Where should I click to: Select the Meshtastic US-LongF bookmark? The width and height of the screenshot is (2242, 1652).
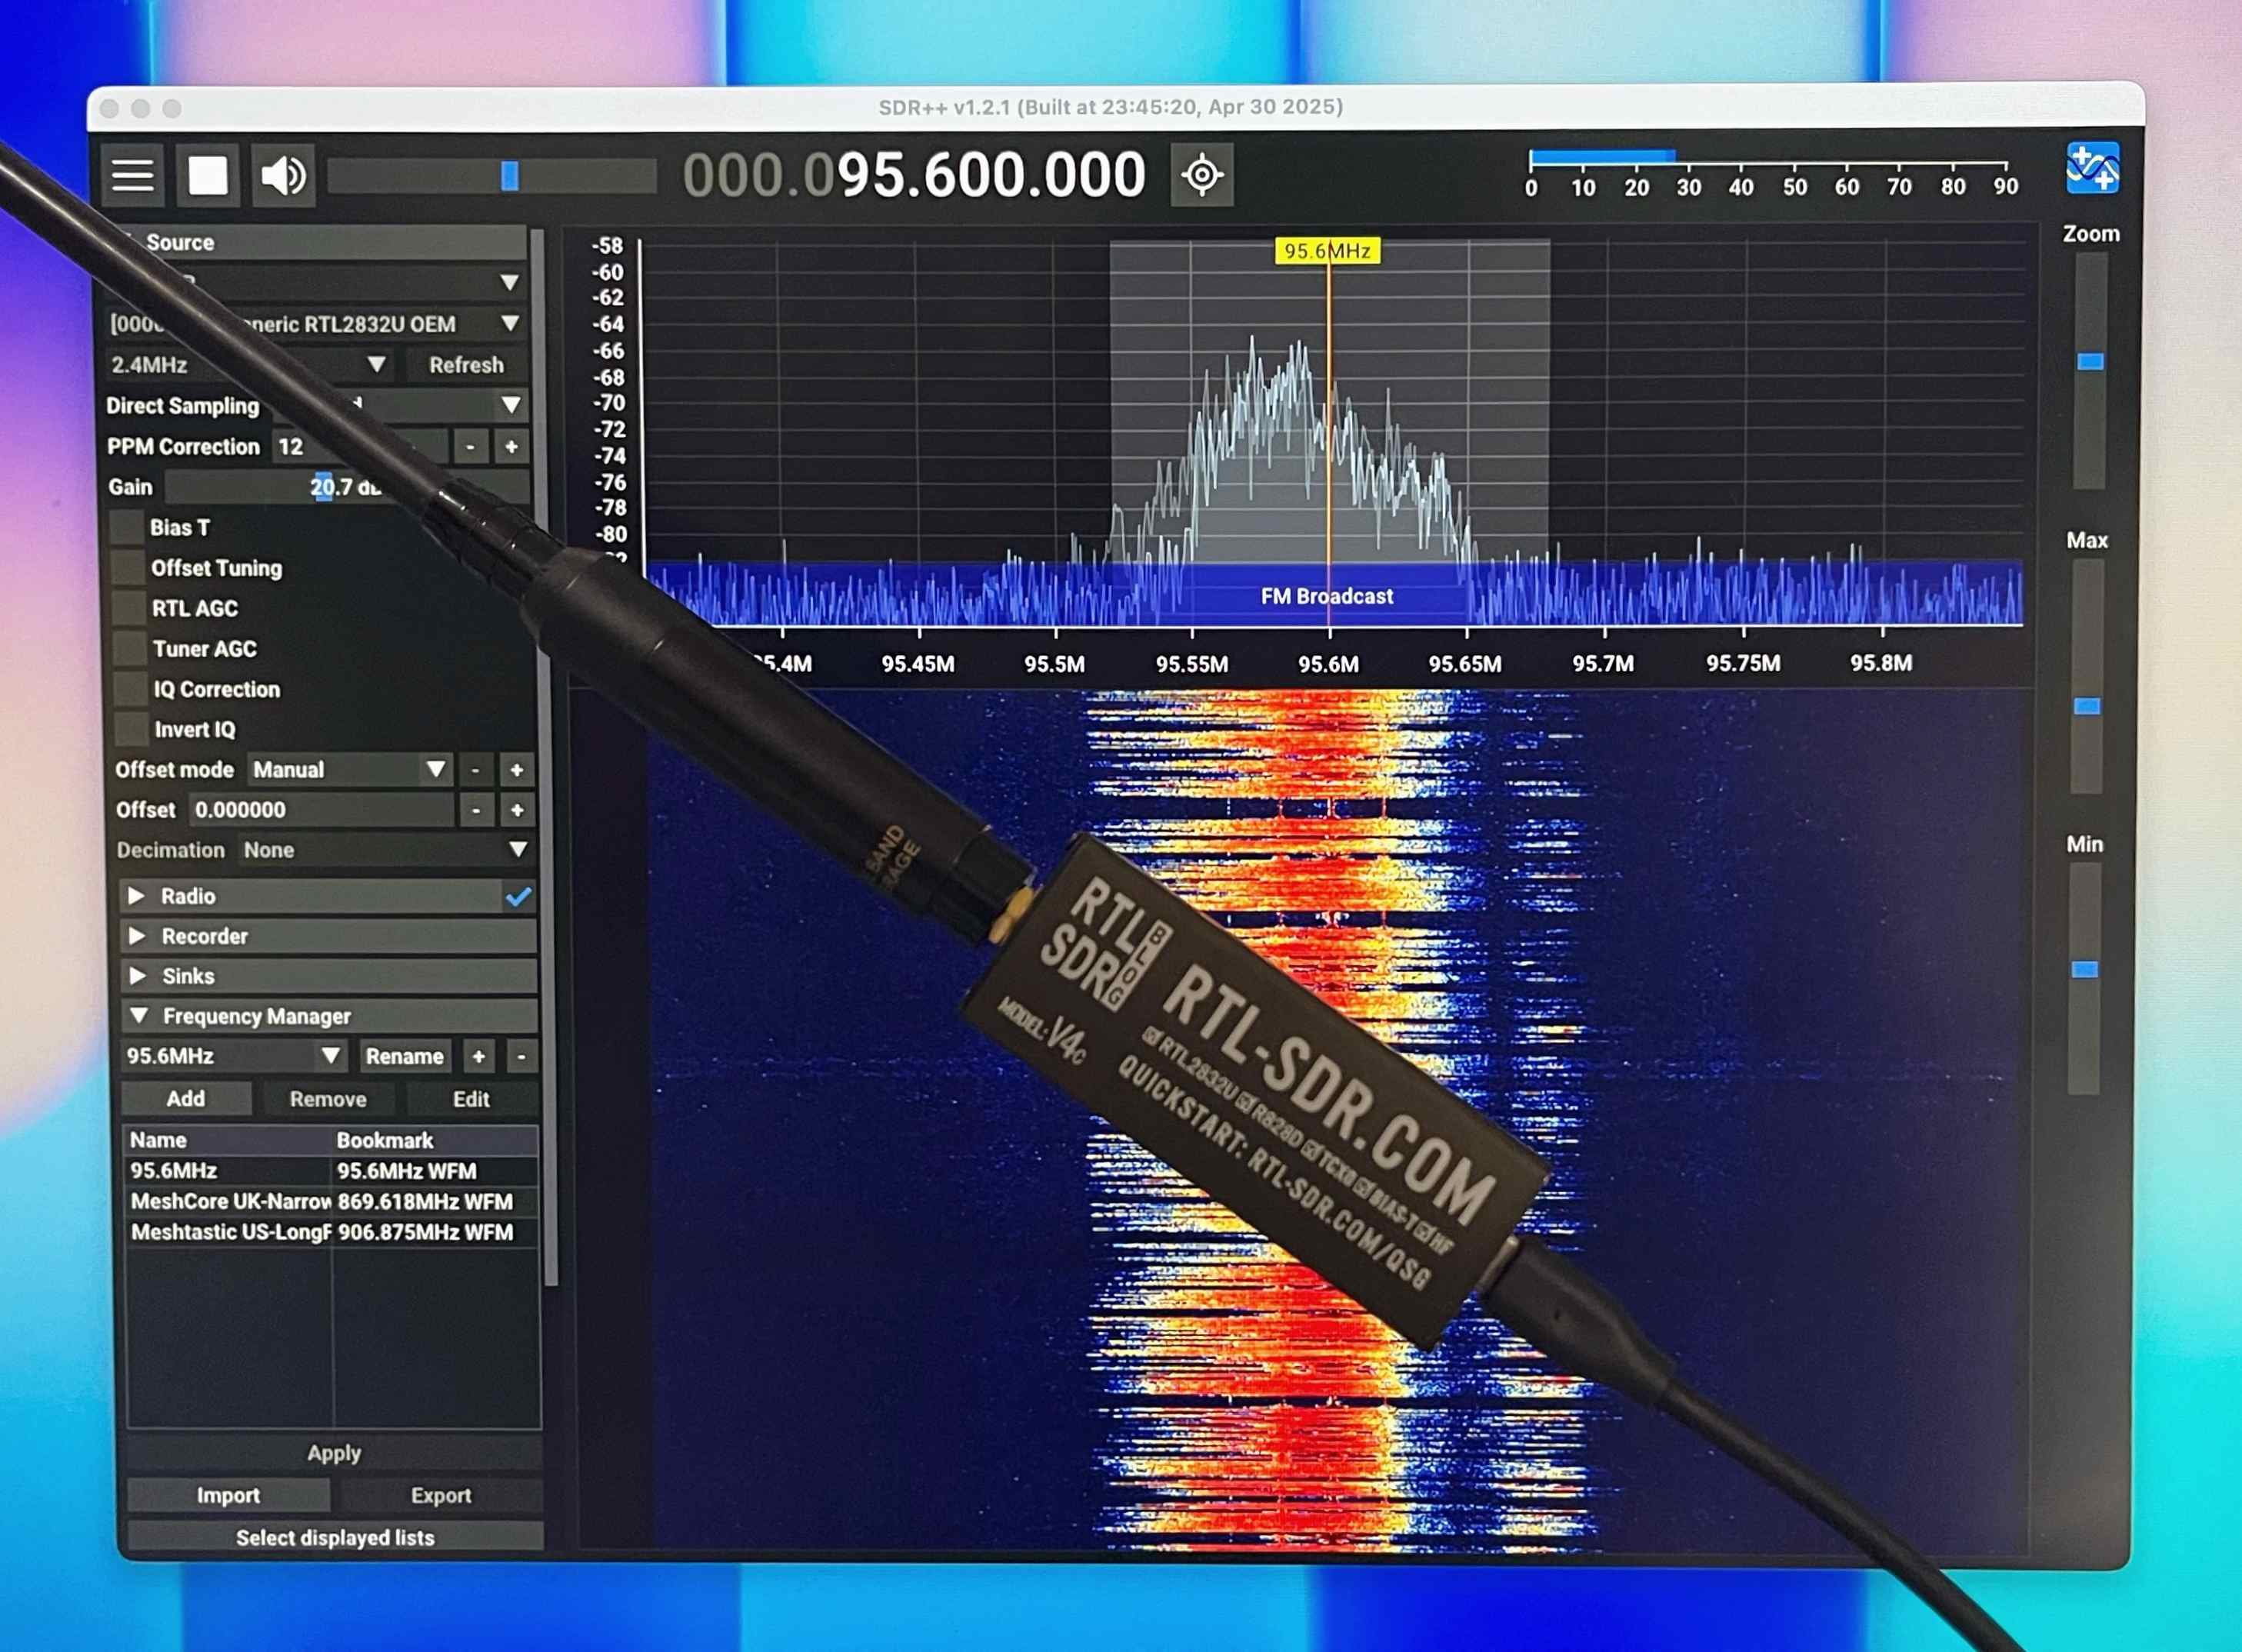[334, 1232]
